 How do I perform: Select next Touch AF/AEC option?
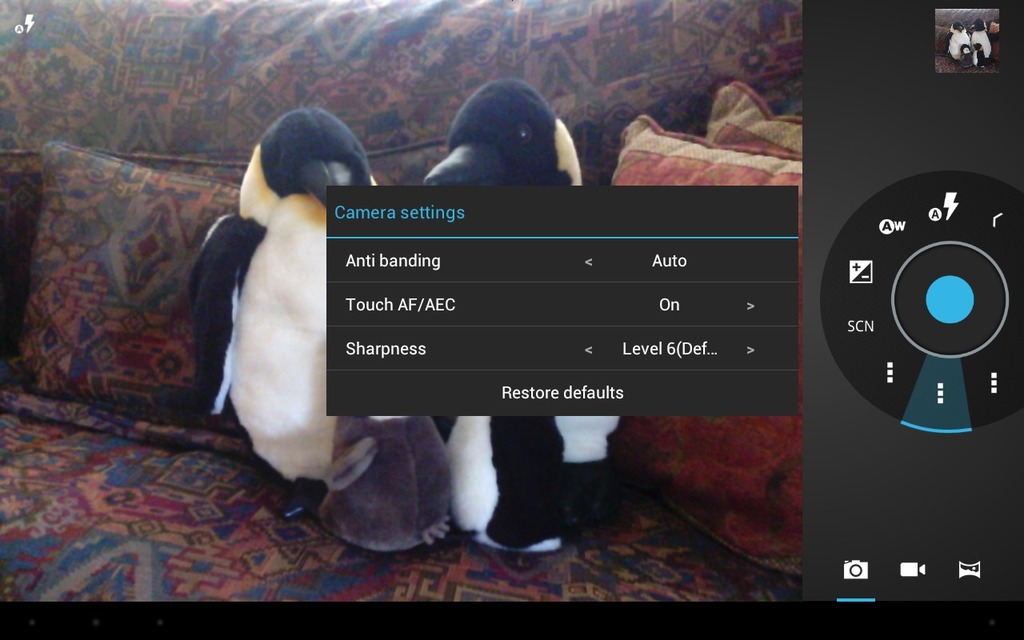coord(750,306)
